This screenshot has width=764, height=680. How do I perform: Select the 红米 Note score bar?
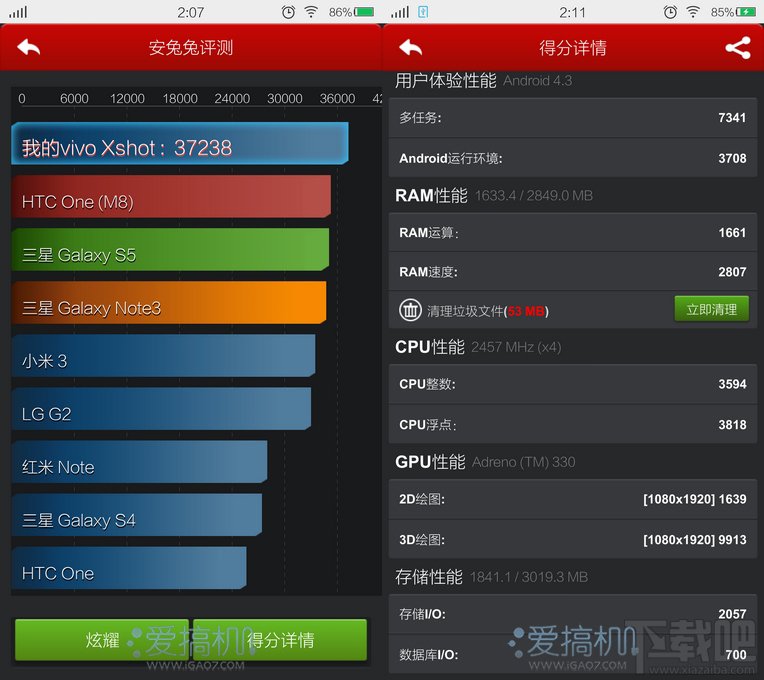(139, 462)
